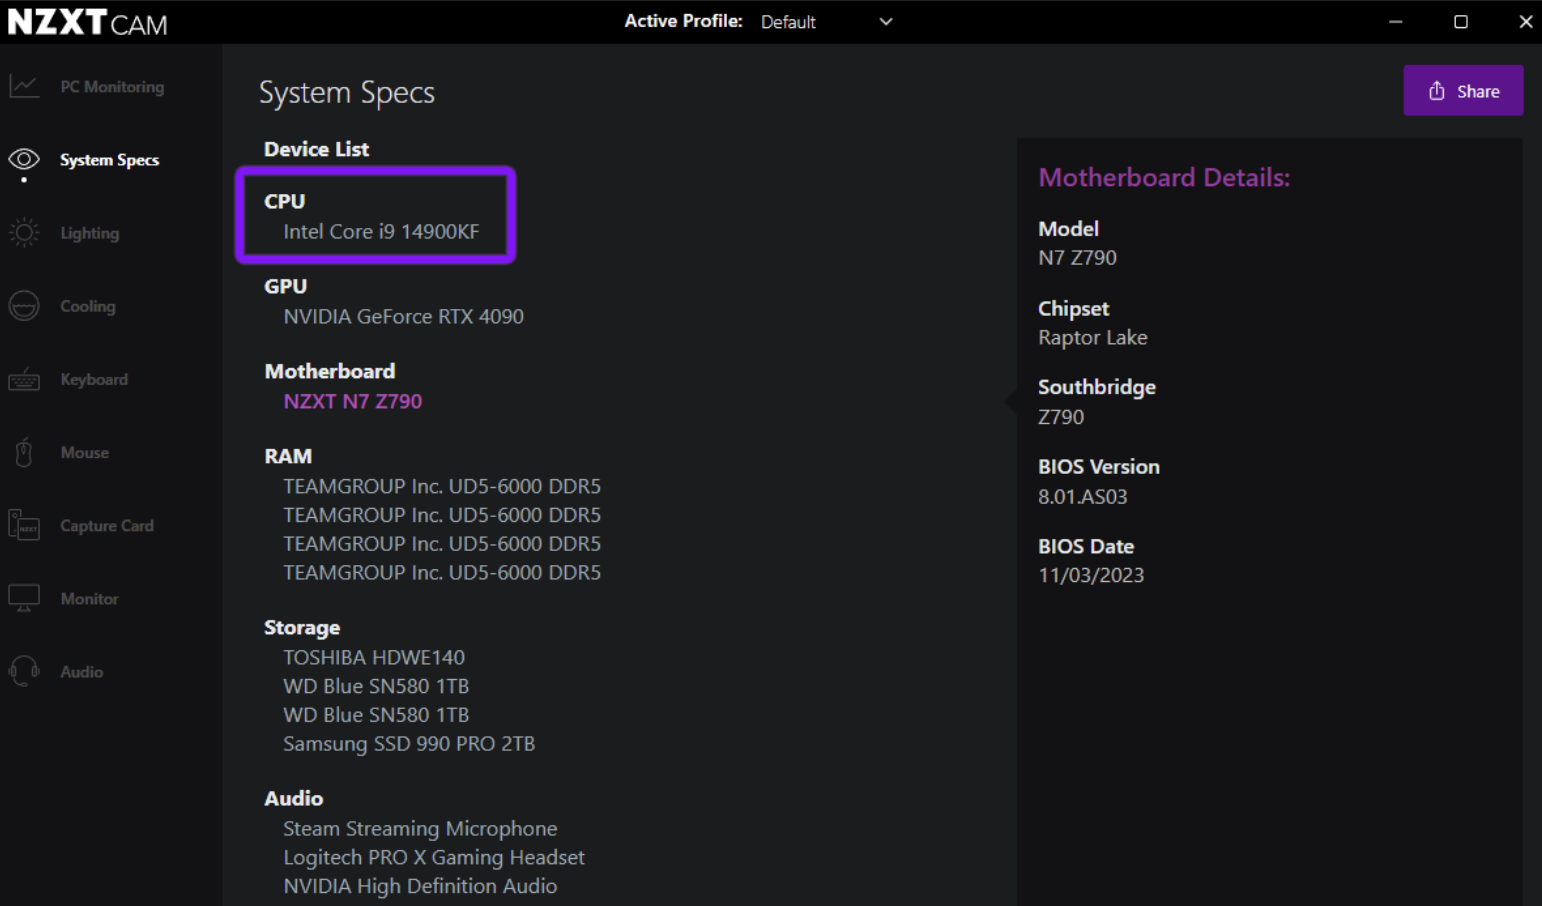
Task: Click the Southbridge value Z790
Action: 1061,417
